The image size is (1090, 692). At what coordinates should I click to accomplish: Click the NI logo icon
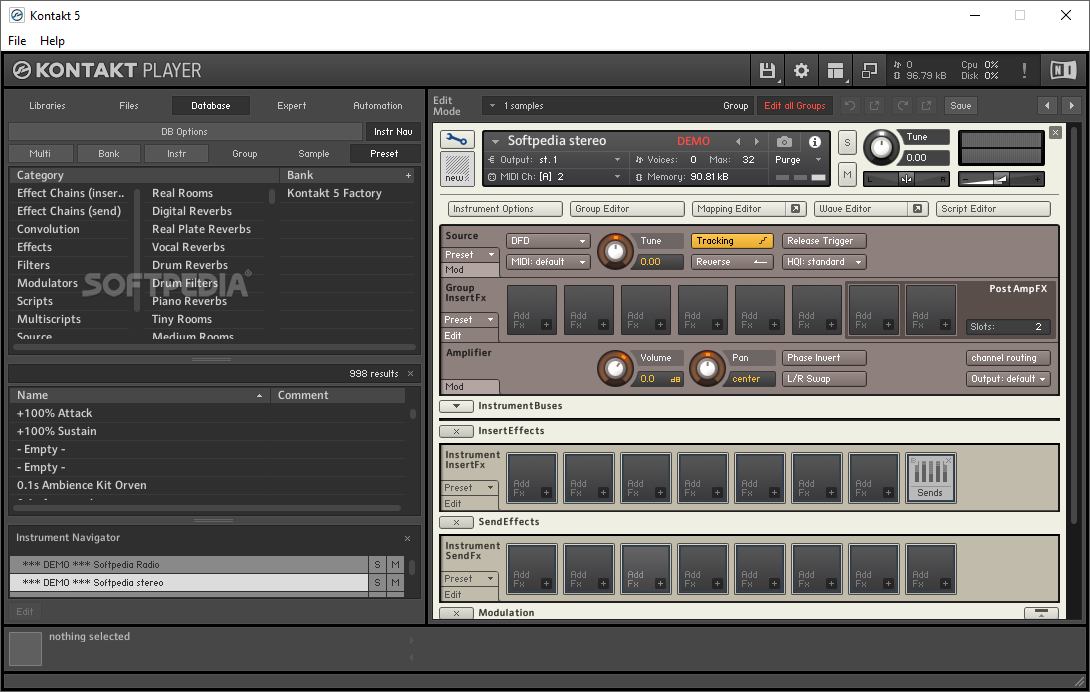pyautogui.click(x=1063, y=70)
